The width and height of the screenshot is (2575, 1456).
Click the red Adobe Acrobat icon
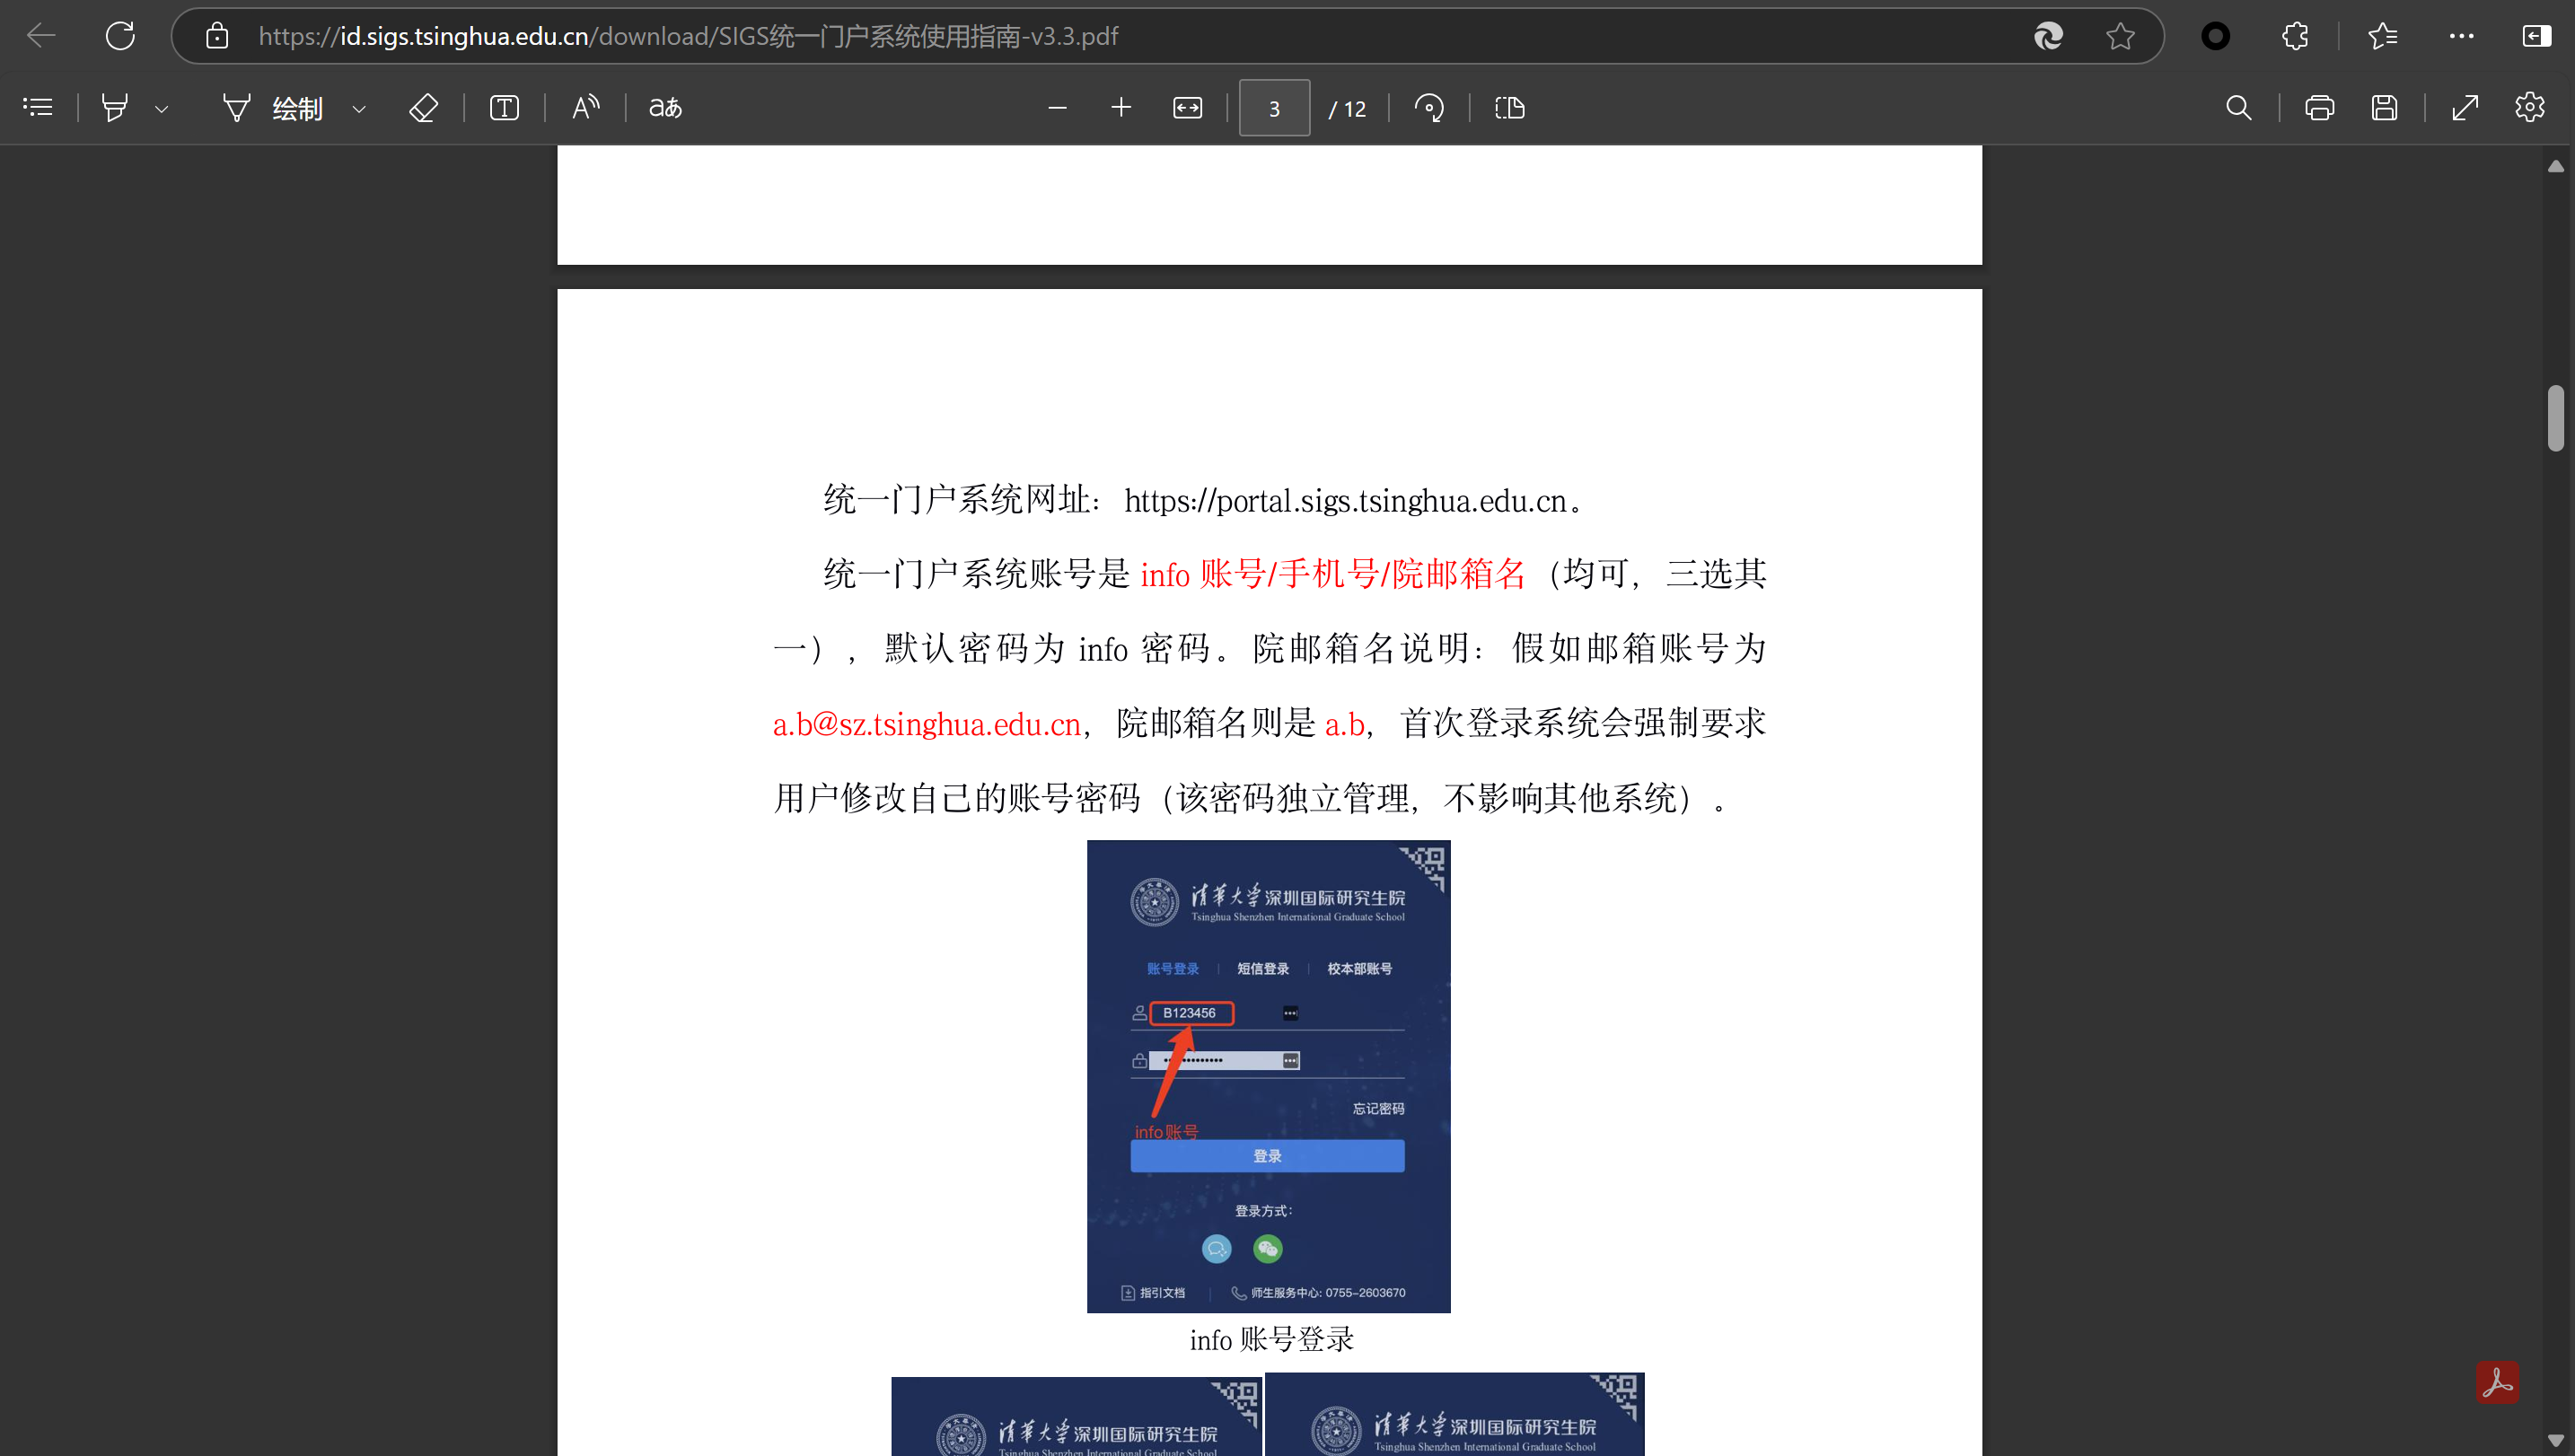click(2497, 1383)
